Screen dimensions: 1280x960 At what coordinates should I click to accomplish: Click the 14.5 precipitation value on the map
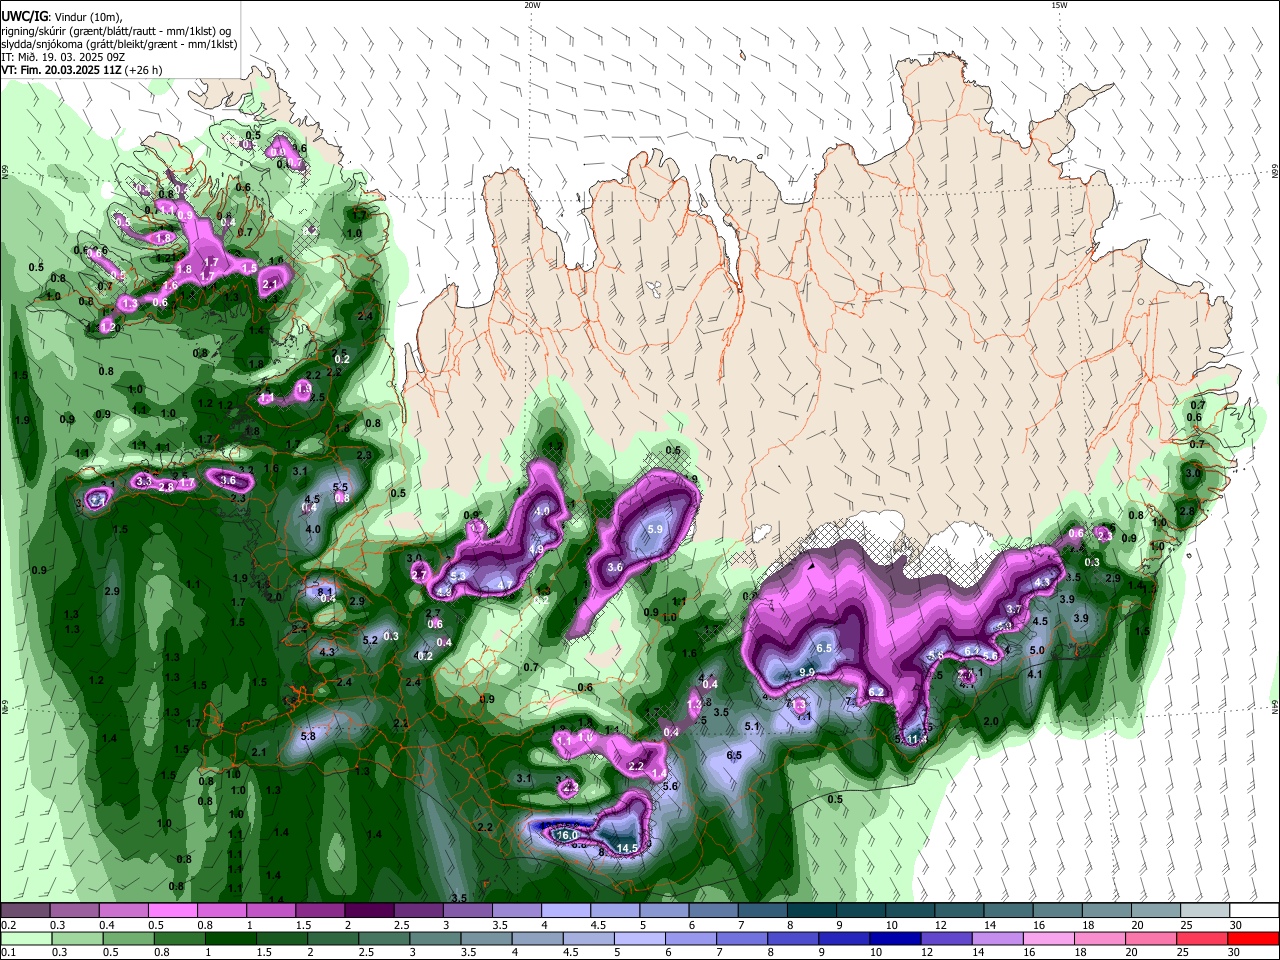click(627, 848)
